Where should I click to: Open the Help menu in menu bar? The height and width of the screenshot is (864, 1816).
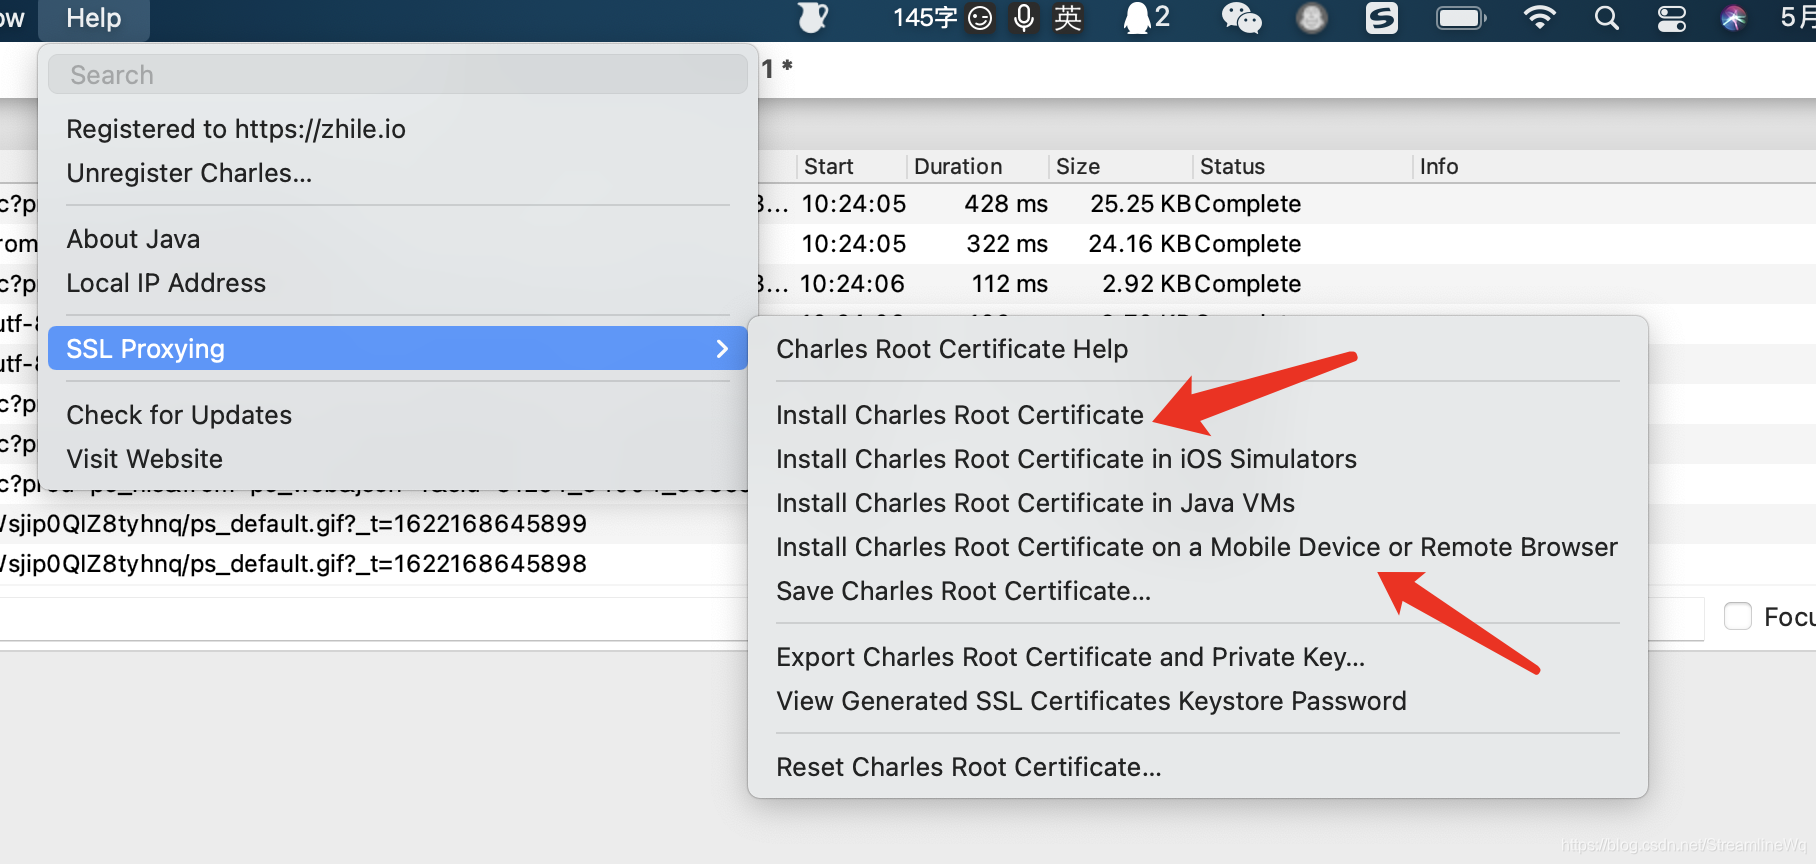tap(94, 18)
